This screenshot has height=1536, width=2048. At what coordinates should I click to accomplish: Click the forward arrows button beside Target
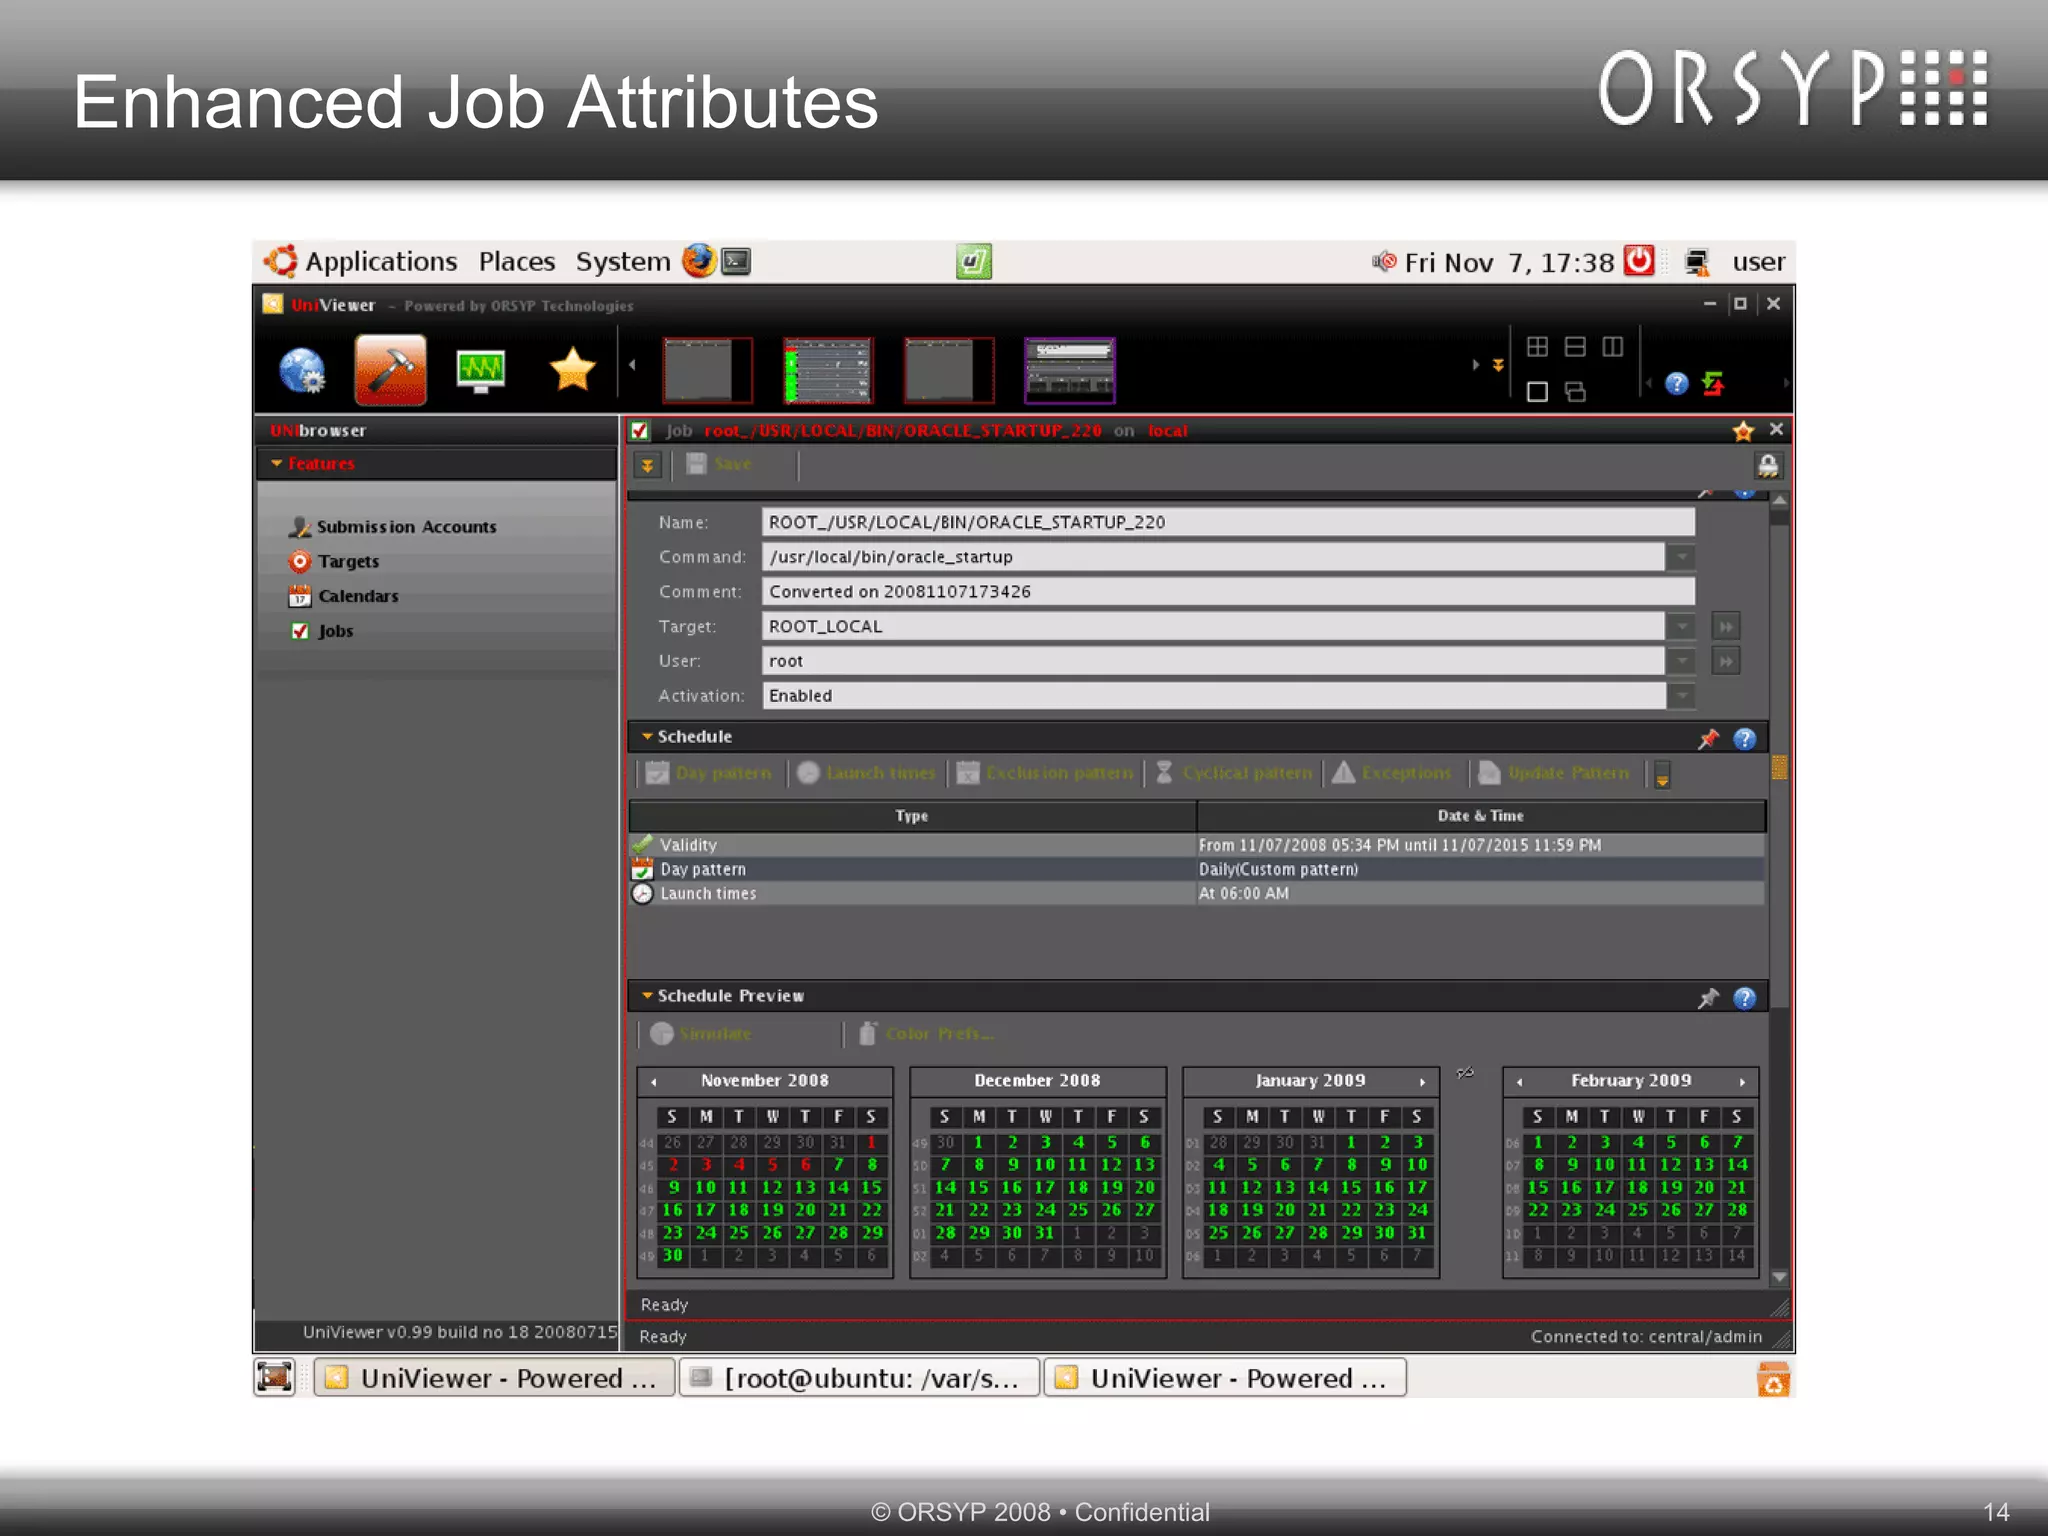tap(1726, 627)
